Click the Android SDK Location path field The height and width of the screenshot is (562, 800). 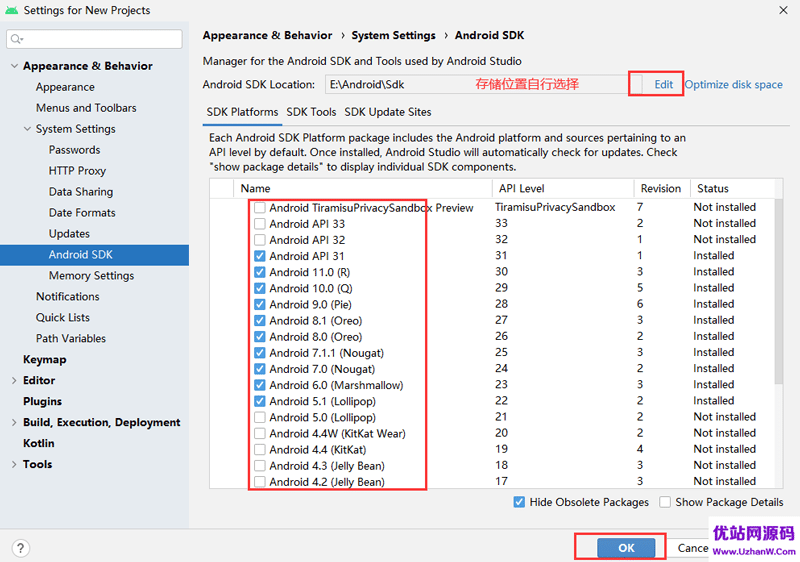click(x=477, y=85)
